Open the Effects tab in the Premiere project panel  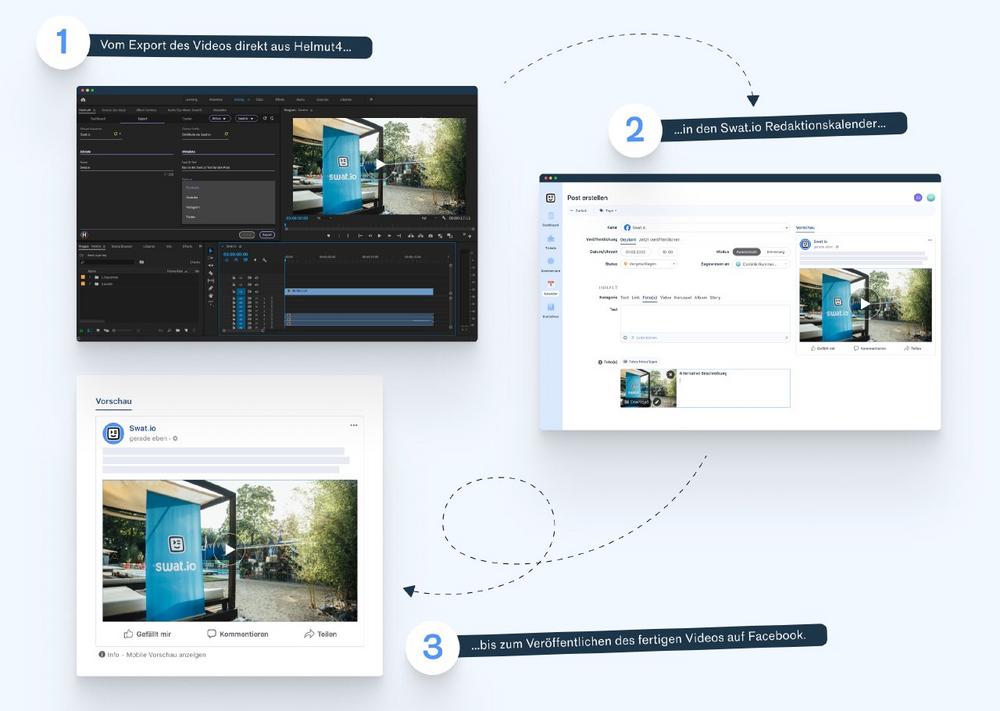coord(188,246)
